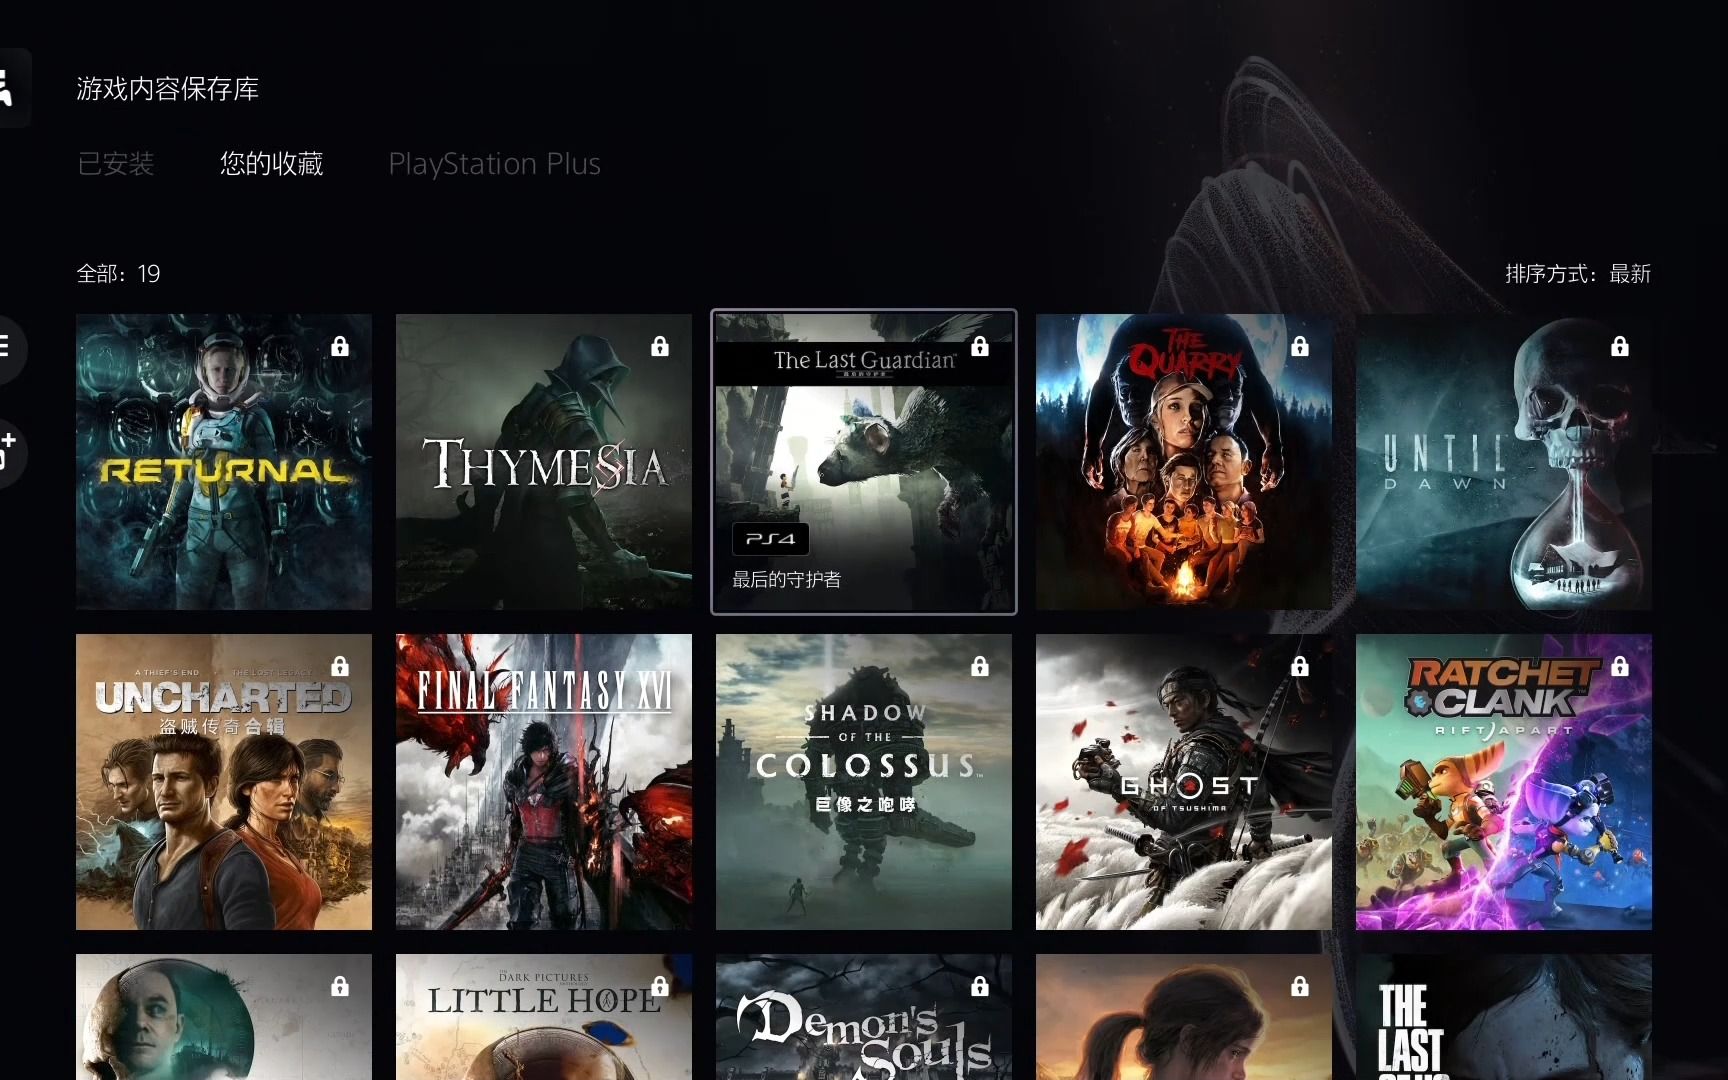The height and width of the screenshot is (1080, 1728).
Task: Select Shadow of the Colossus tile
Action: (864, 782)
